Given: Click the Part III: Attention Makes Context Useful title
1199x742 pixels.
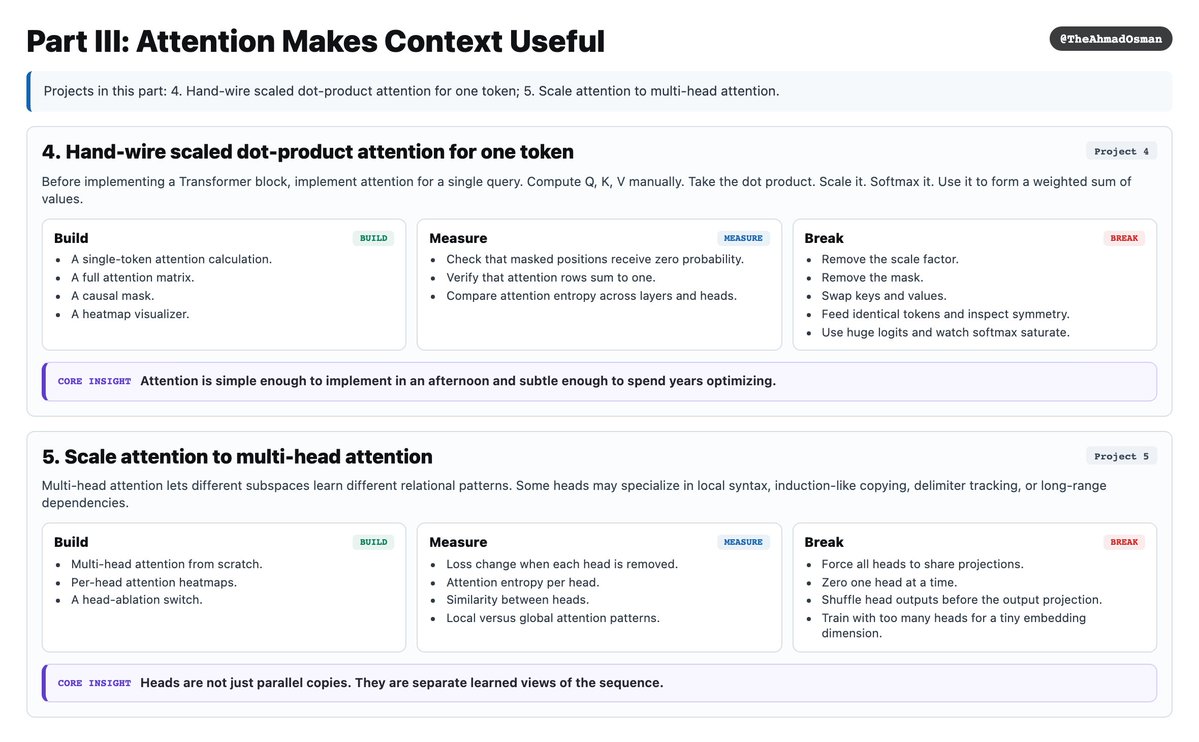Looking at the screenshot, I should click(316, 41).
